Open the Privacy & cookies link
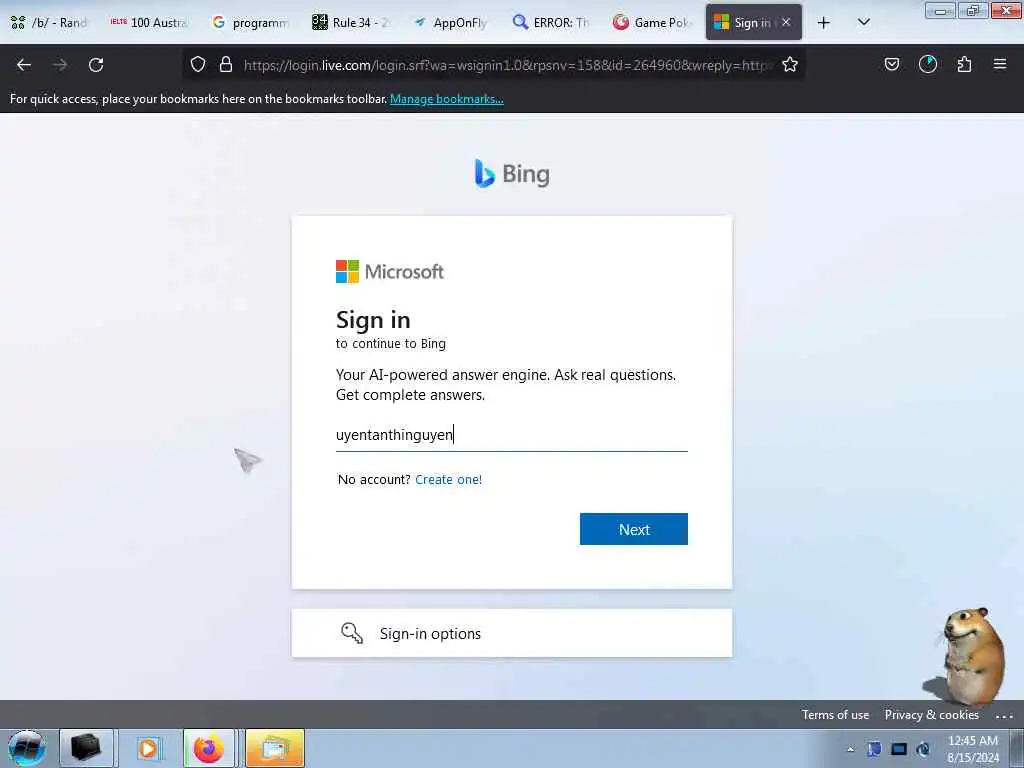The width and height of the screenshot is (1024, 768). (931, 714)
